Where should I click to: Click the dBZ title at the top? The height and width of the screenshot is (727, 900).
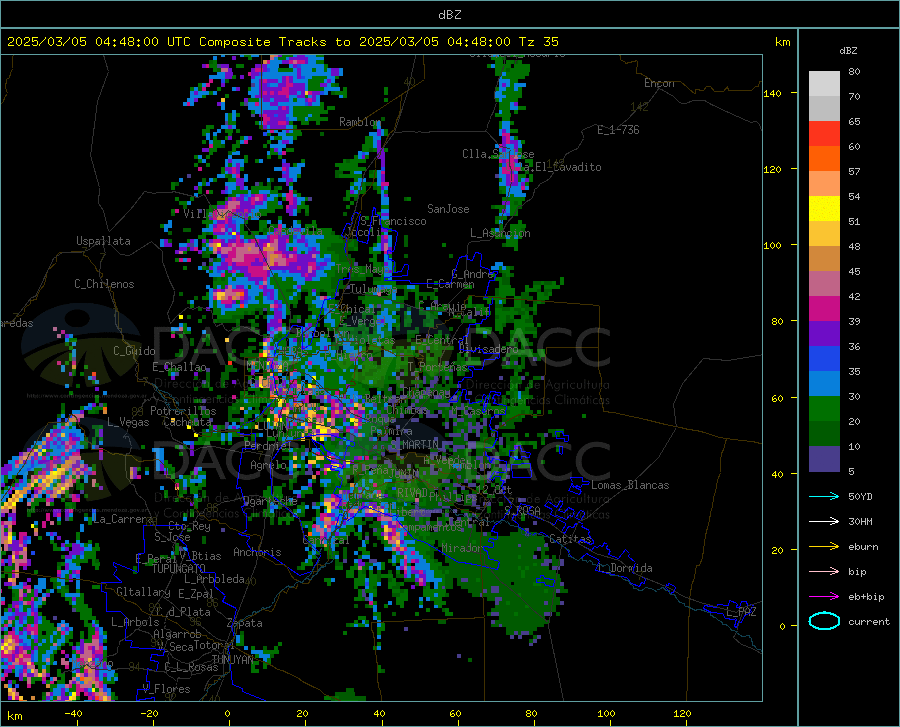pyautogui.click(x=449, y=15)
